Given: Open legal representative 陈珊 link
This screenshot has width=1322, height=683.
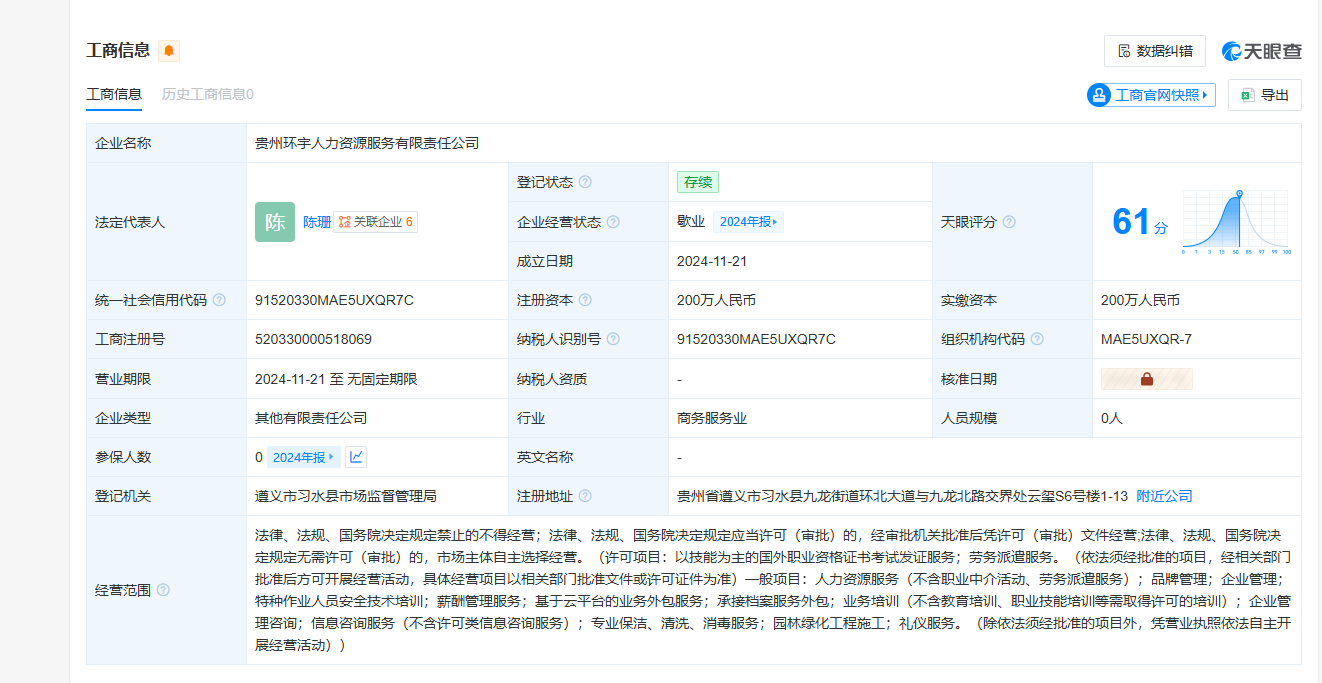Looking at the screenshot, I should [317, 222].
